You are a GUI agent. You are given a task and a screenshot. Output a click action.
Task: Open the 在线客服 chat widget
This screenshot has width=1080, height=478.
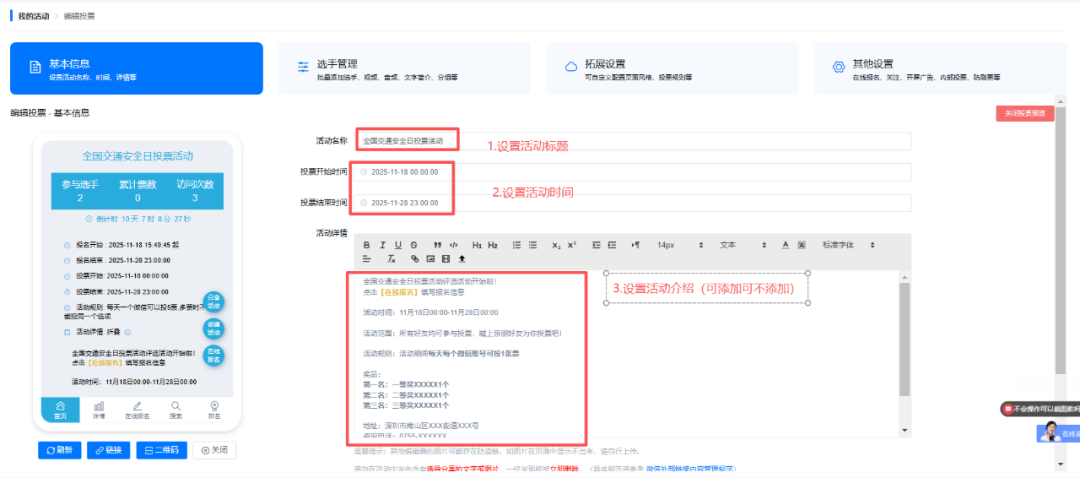pos(1059,433)
